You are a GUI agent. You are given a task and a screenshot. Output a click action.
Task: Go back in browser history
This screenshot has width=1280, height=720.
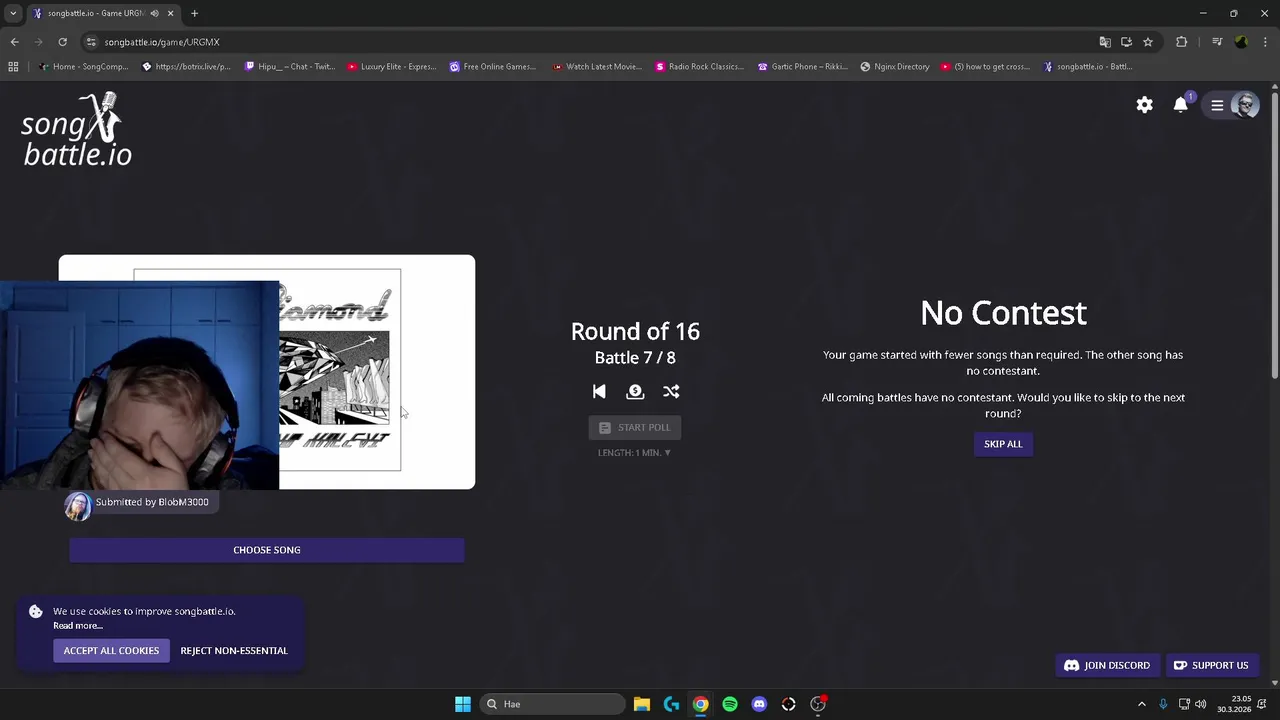click(14, 42)
